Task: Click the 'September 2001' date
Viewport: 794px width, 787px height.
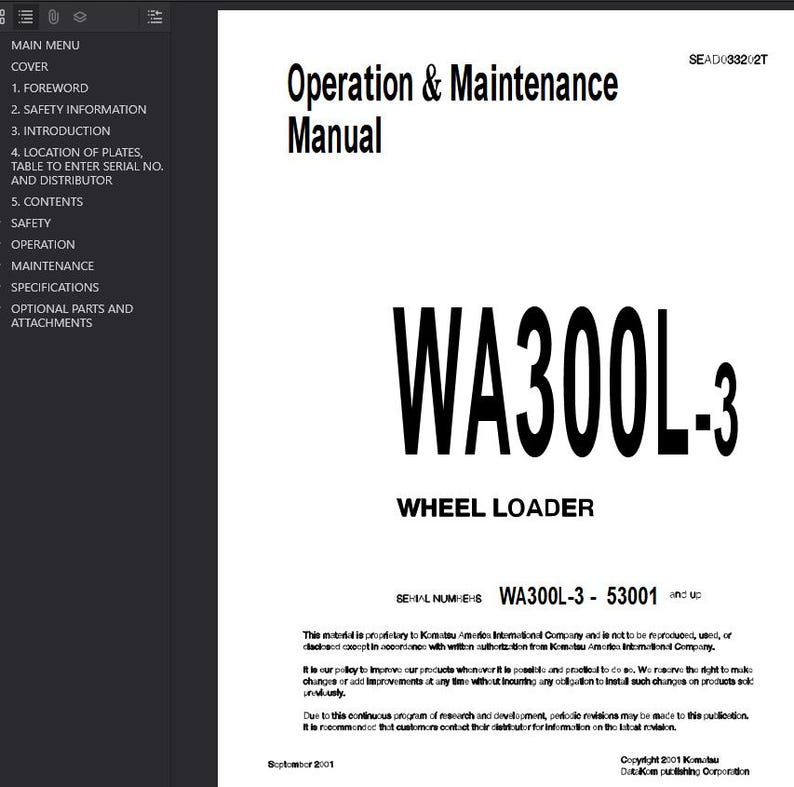Action: click(x=300, y=764)
